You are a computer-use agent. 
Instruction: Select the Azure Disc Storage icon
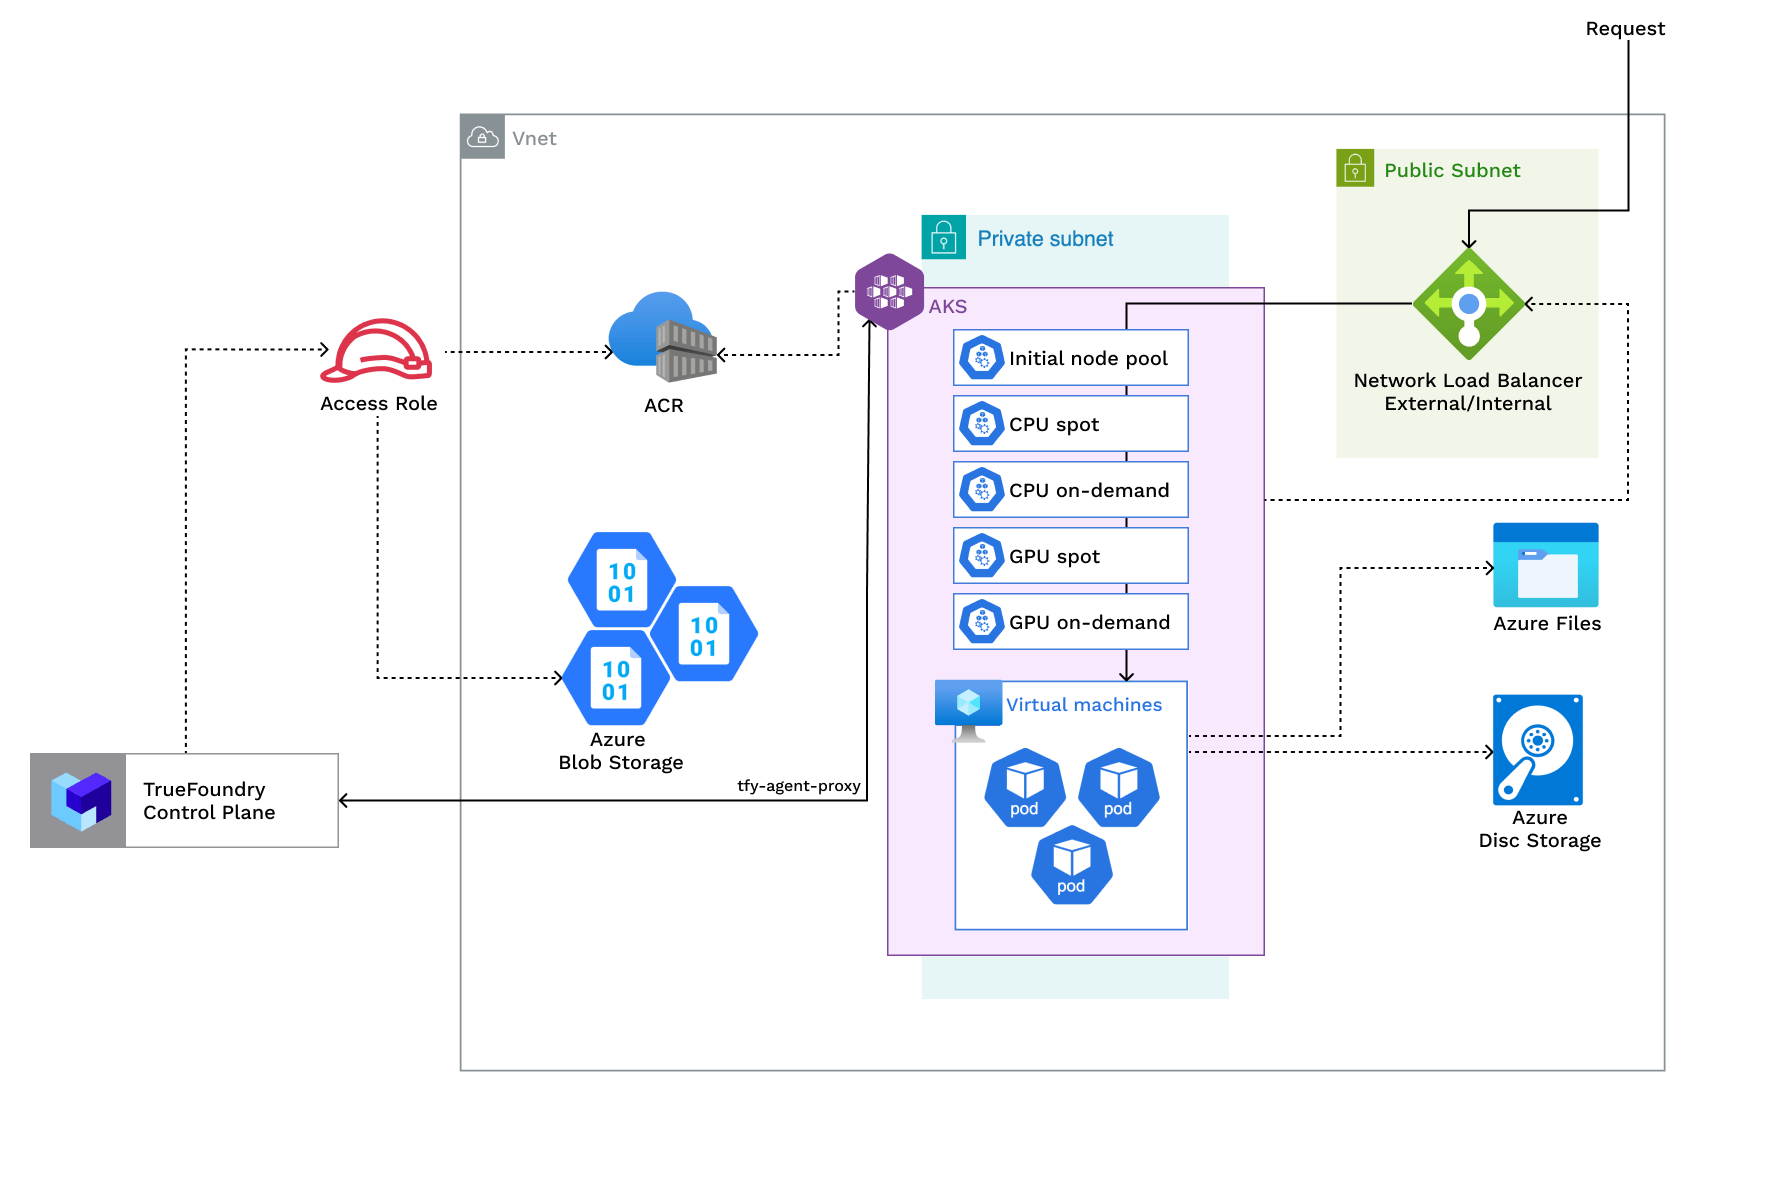point(1538,750)
